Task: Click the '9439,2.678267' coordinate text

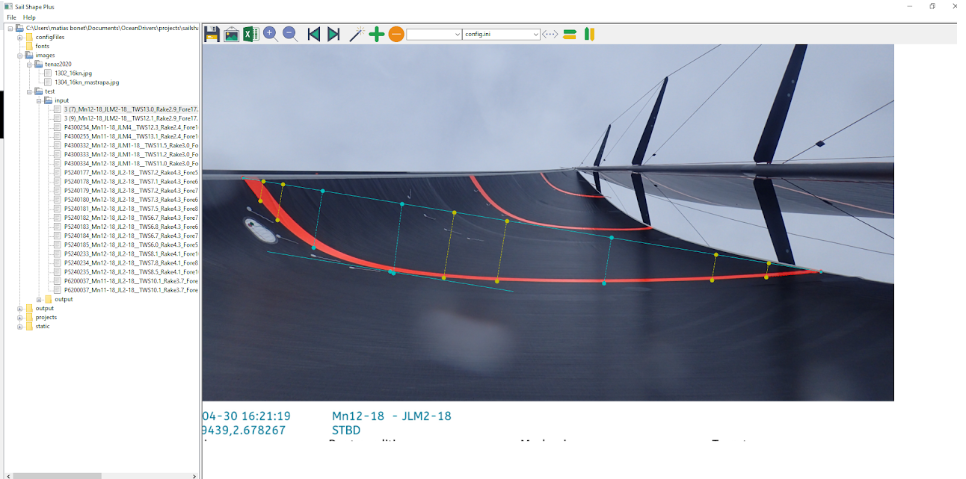Action: tap(244, 430)
